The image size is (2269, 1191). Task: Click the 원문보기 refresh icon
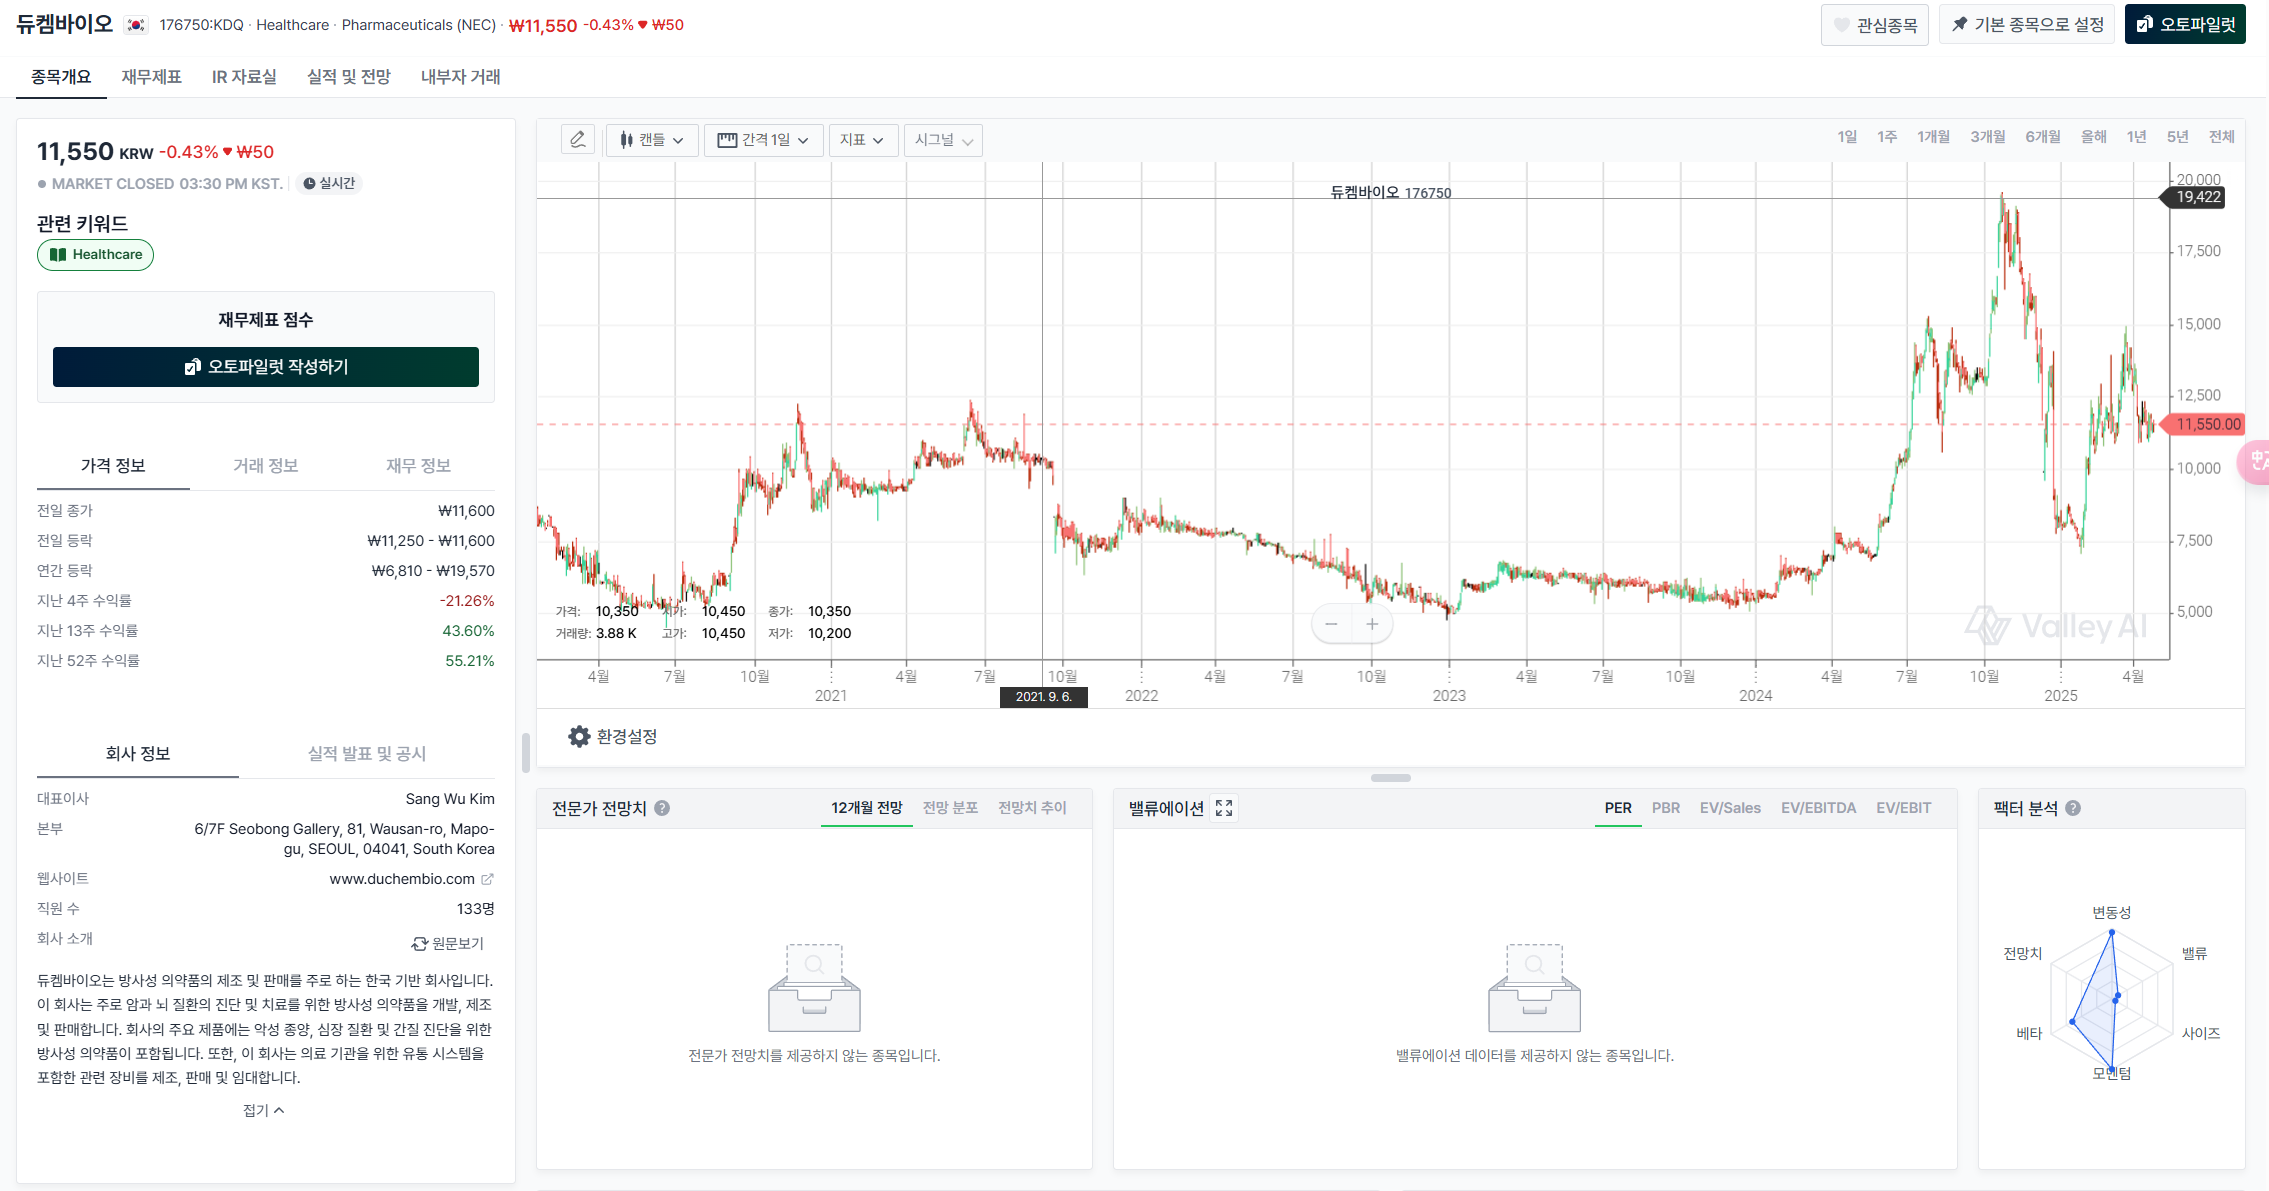click(x=420, y=944)
